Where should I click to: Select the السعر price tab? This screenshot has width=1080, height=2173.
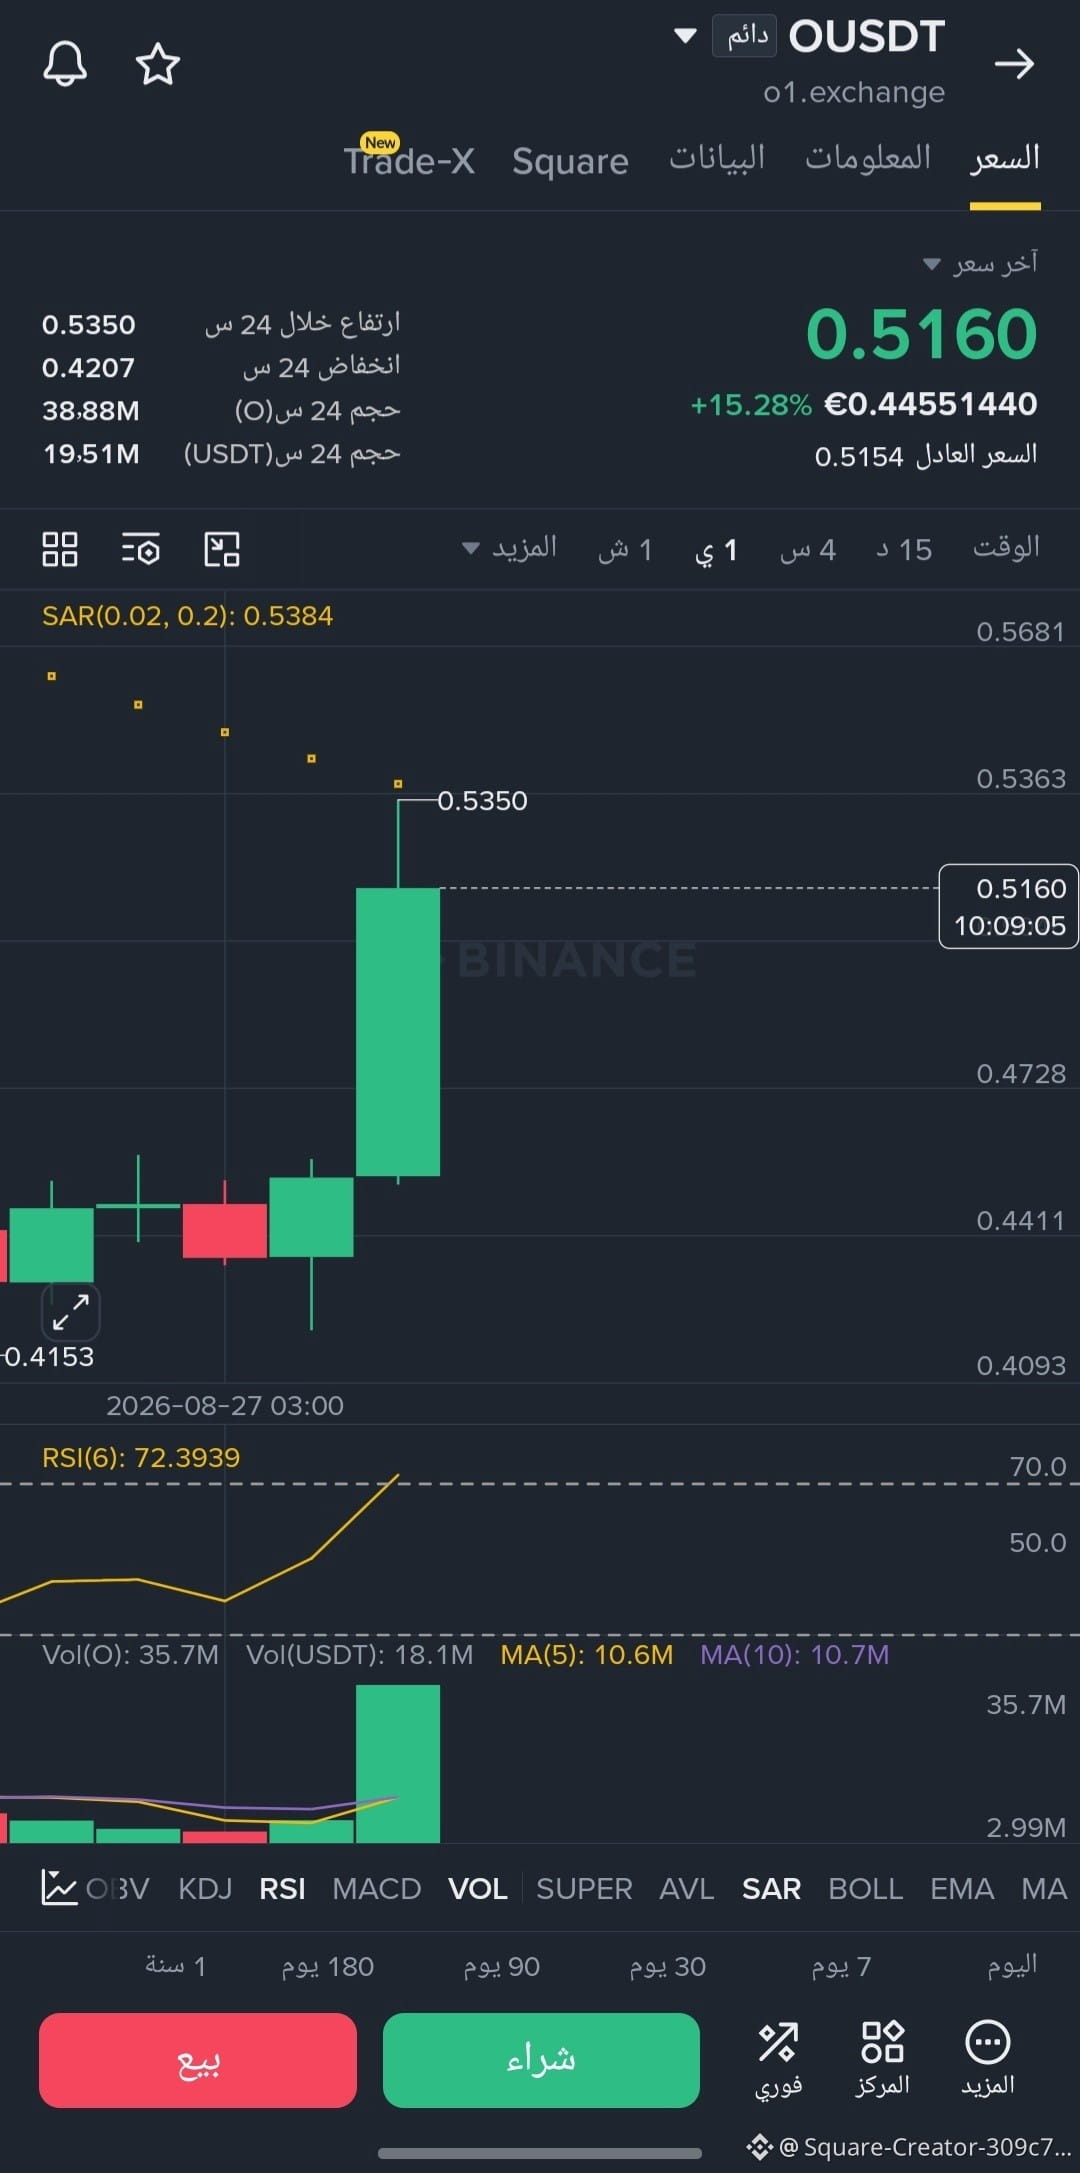1005,158
